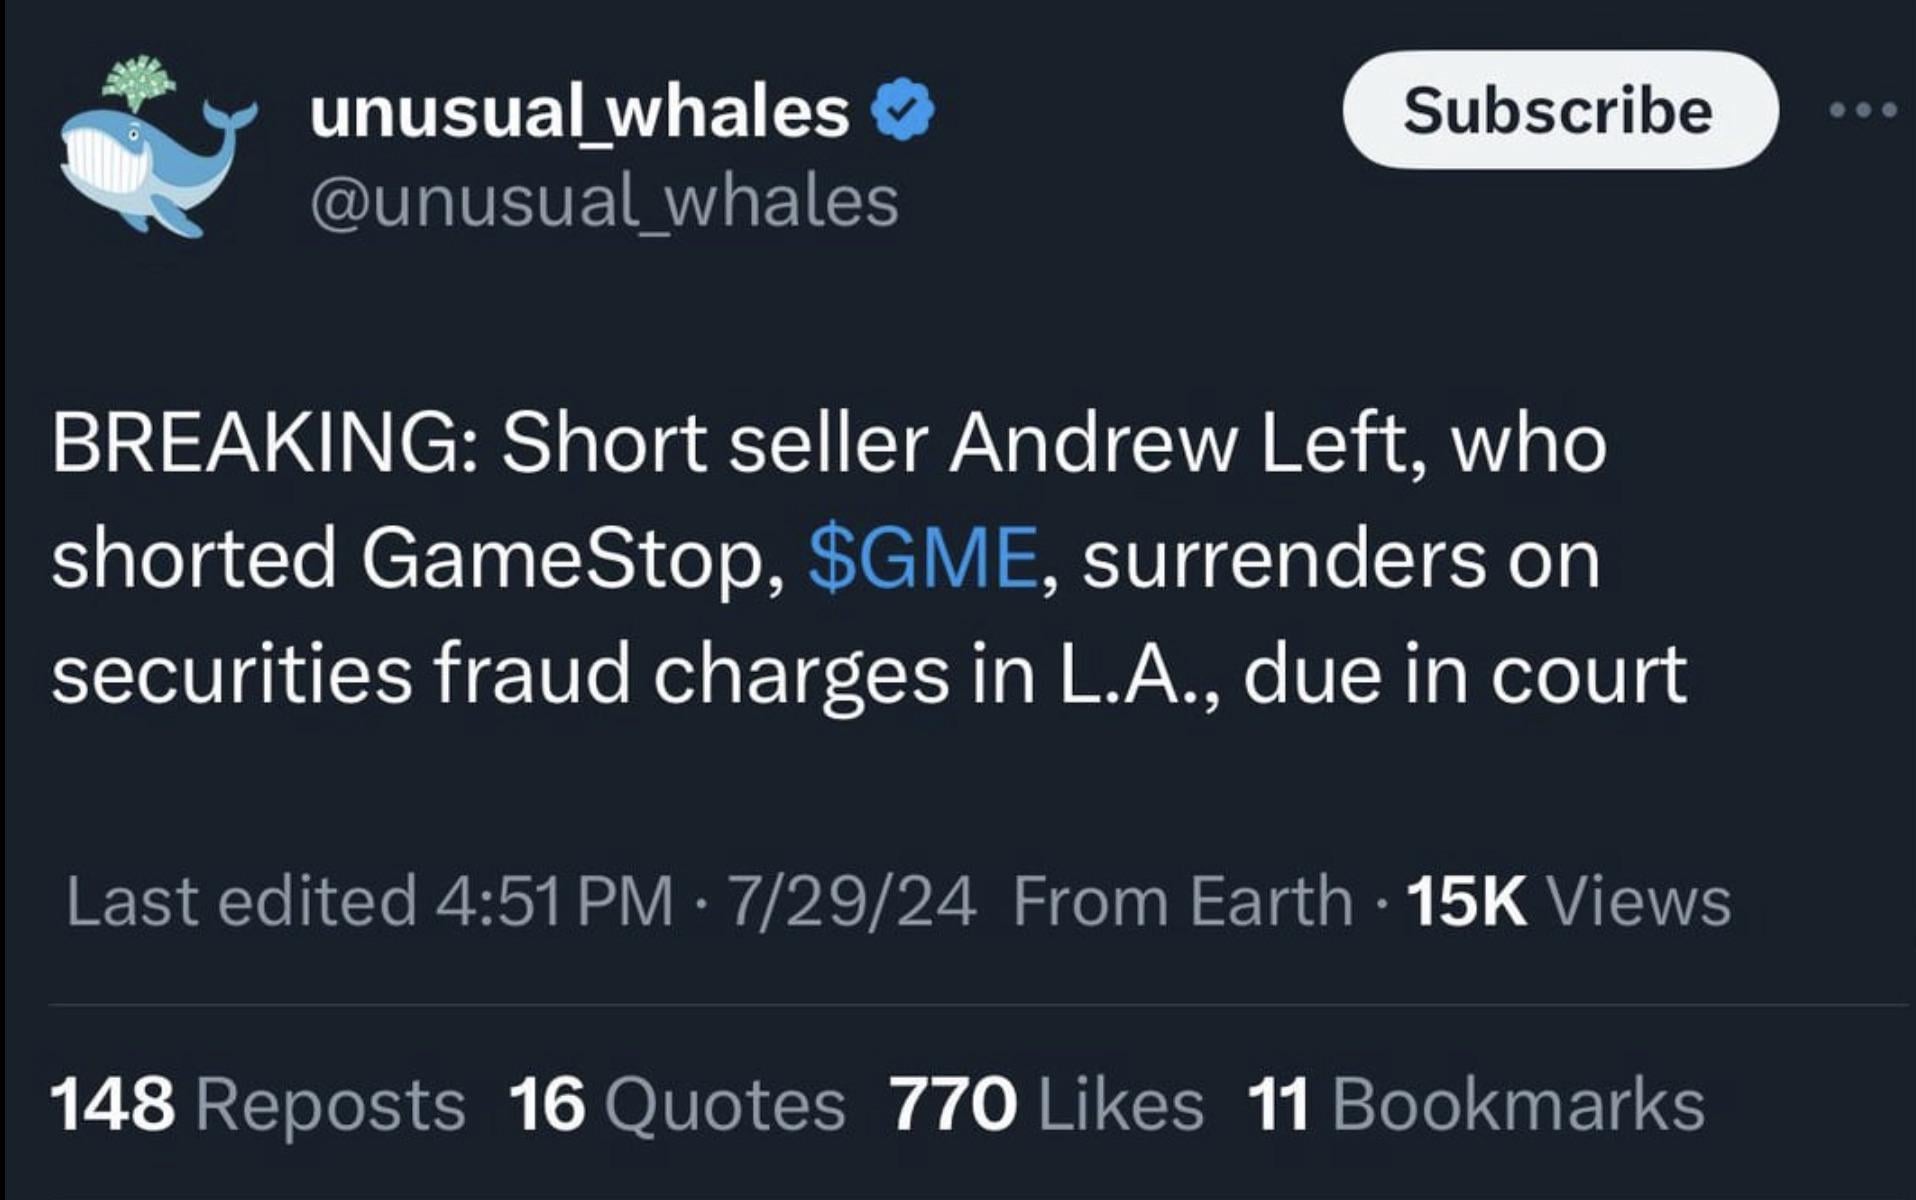View edit history via Last edited

[241, 900]
